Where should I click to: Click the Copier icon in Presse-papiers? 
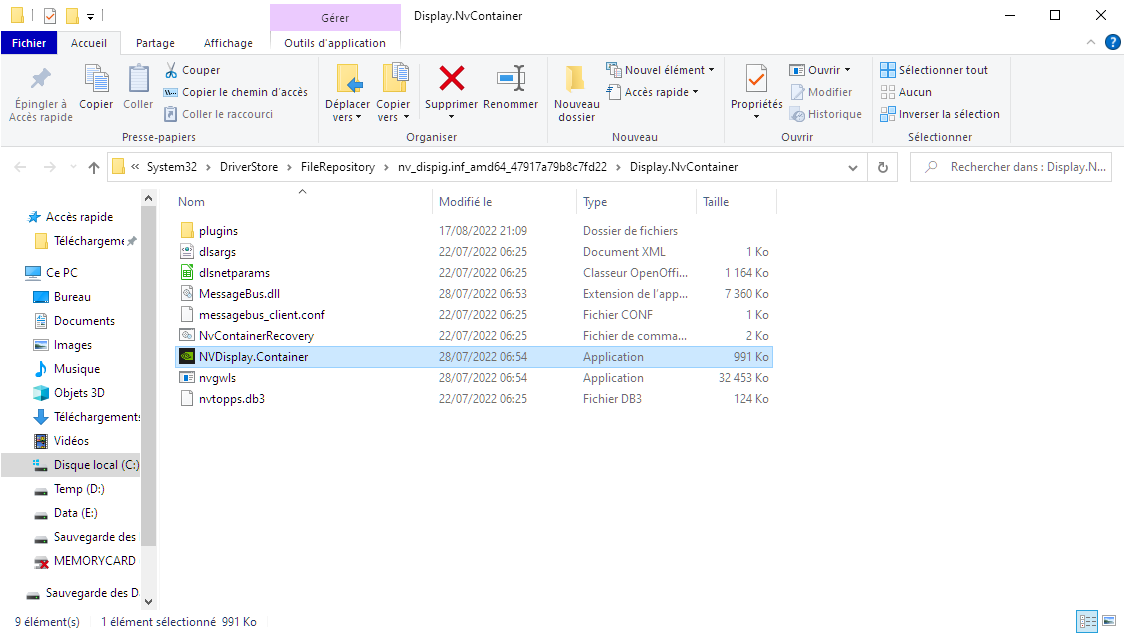(96, 79)
